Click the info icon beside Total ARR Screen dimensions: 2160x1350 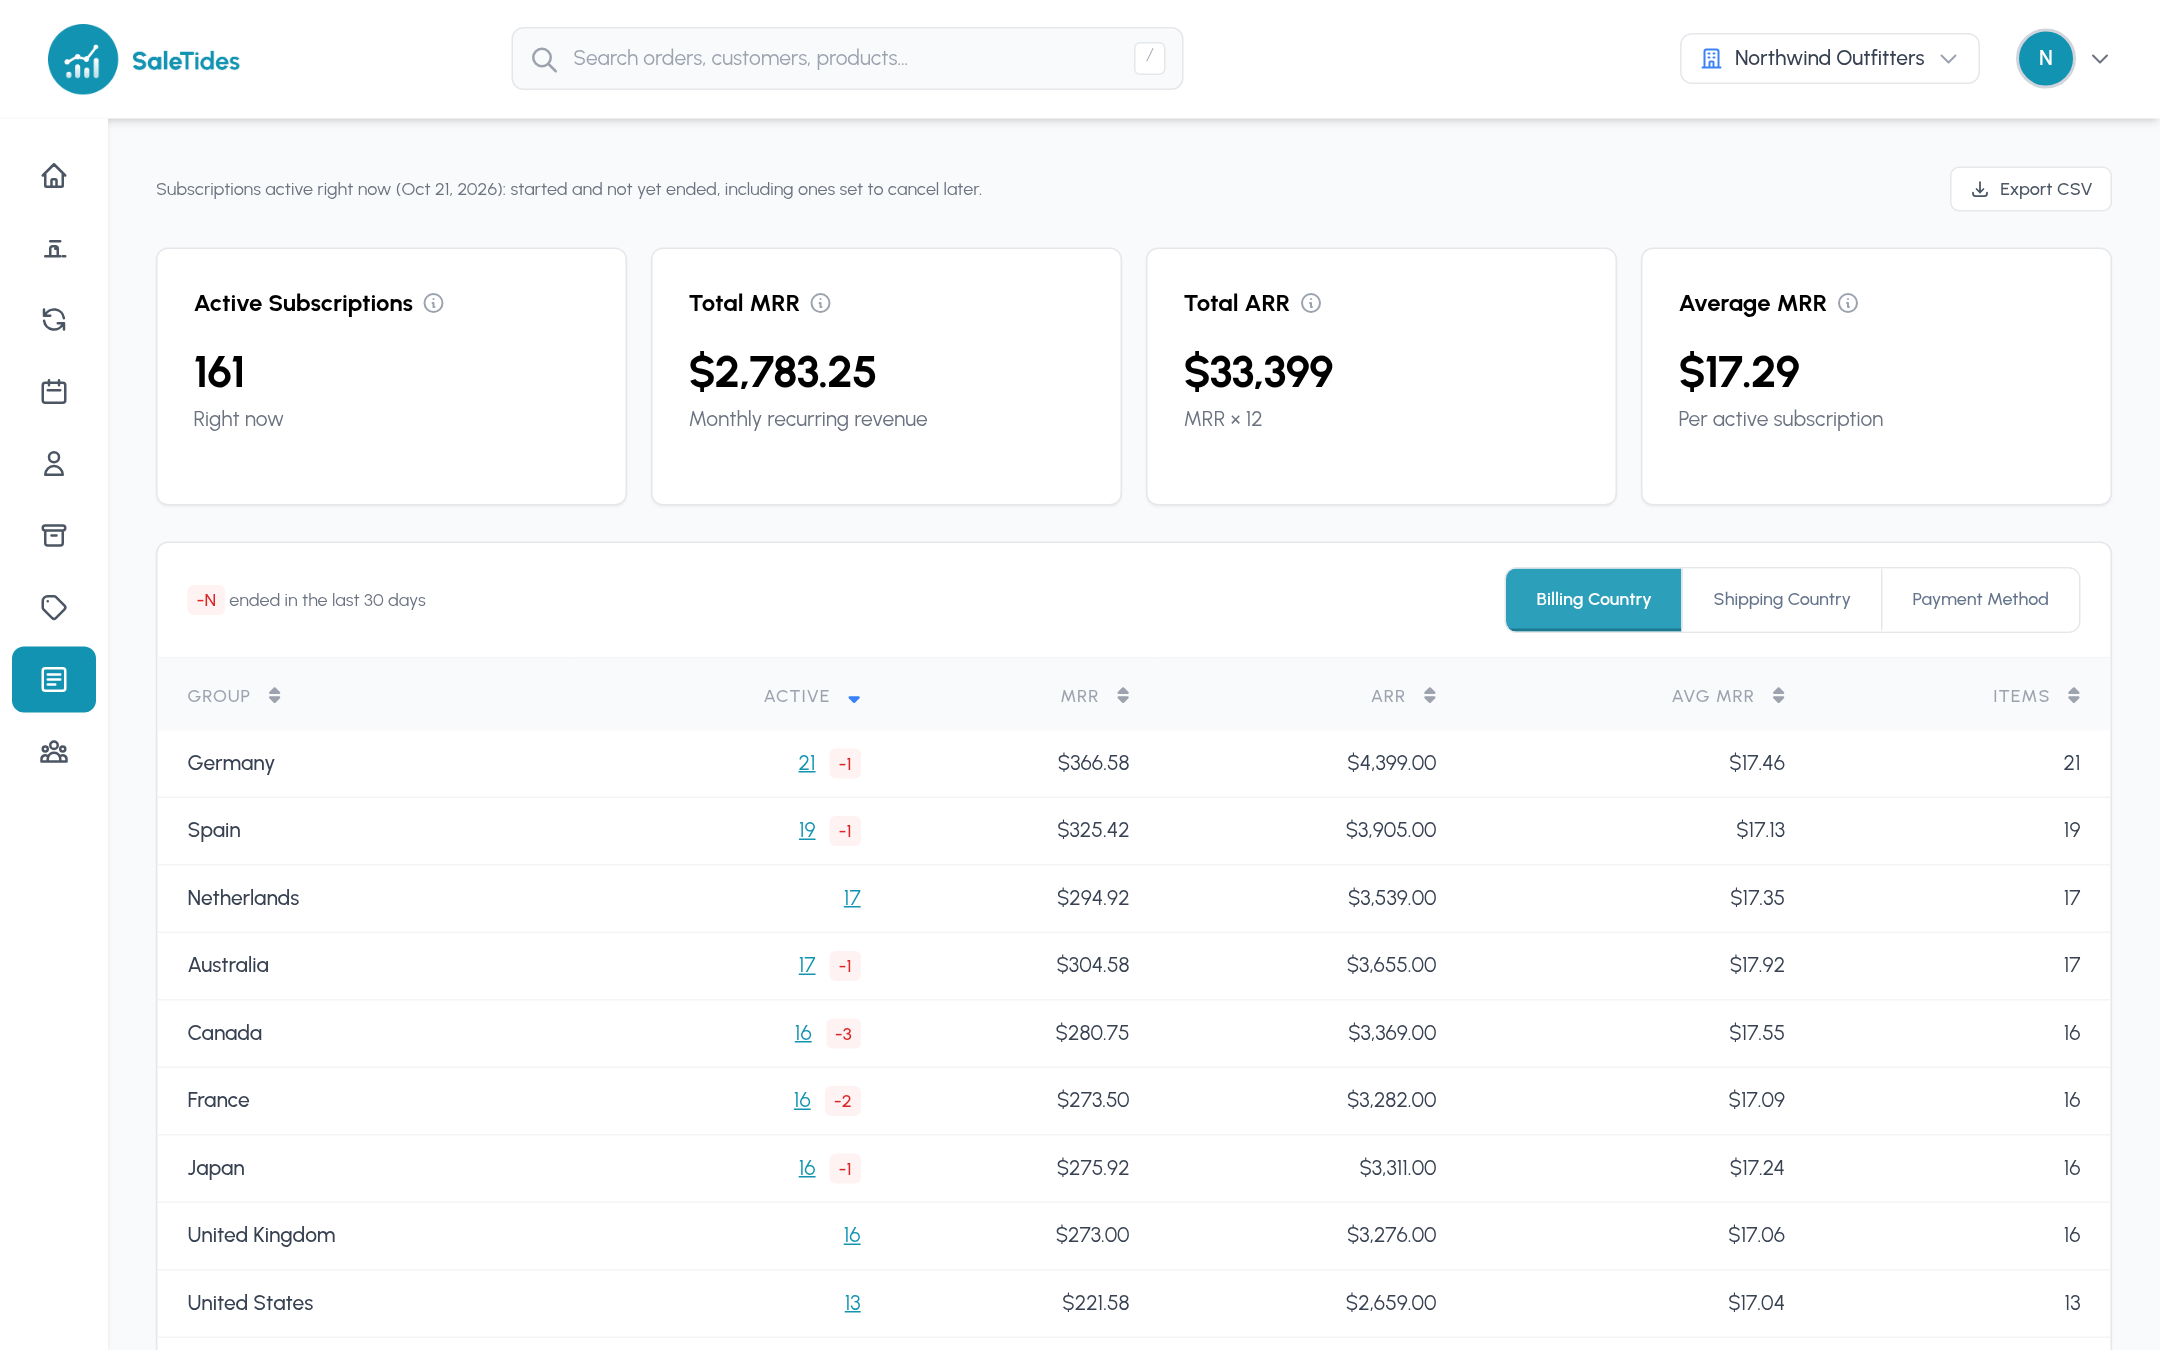click(1311, 303)
